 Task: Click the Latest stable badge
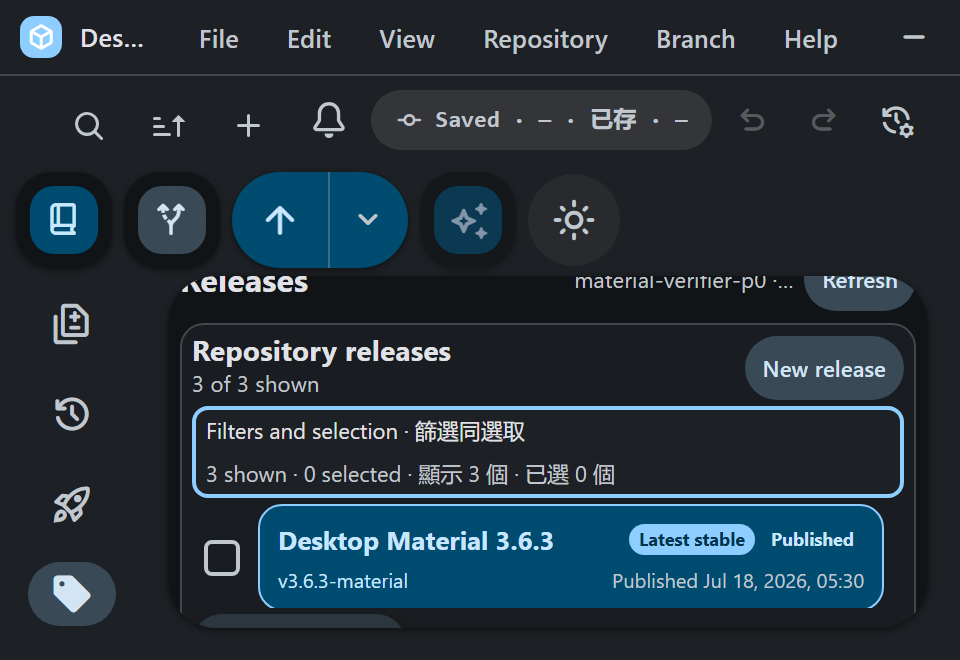point(692,539)
